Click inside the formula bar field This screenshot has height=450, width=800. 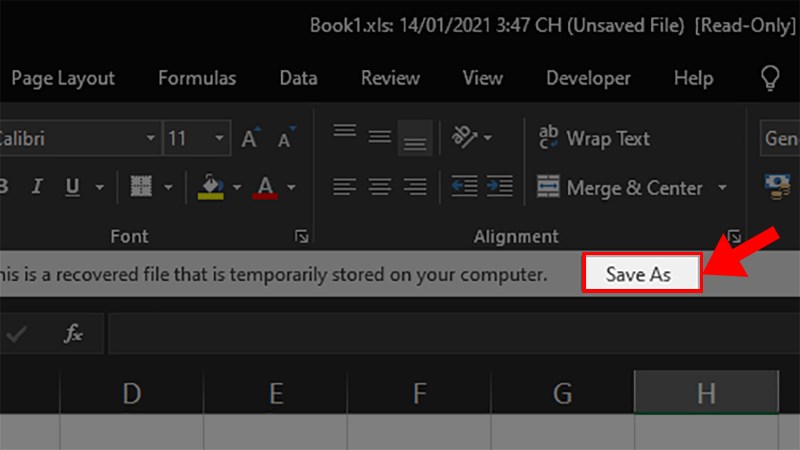click(450, 334)
